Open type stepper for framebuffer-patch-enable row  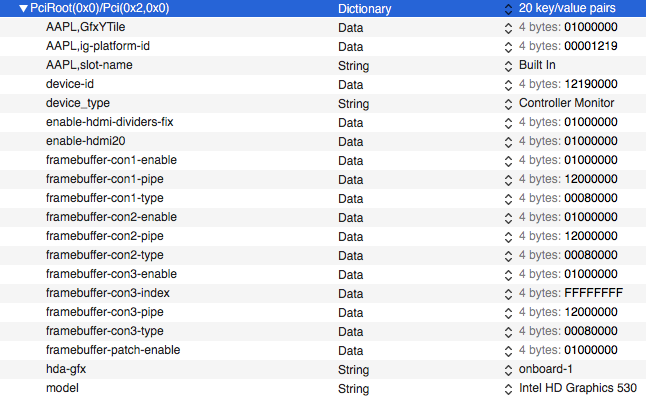(x=508, y=350)
